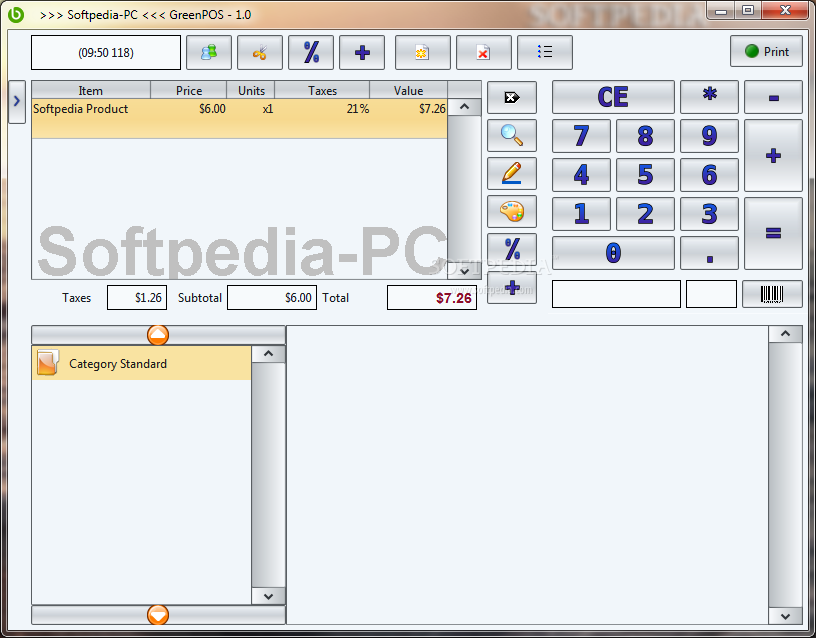Click the small input field beside barcode button

point(711,294)
